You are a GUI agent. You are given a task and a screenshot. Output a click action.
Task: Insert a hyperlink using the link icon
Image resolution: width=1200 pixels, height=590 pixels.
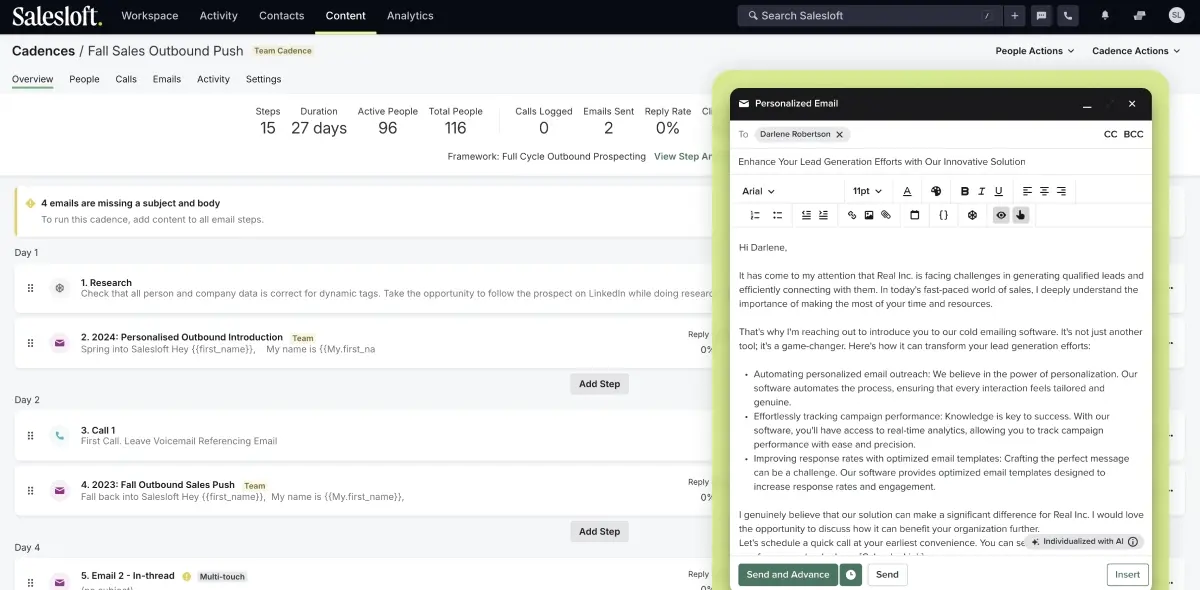(x=852, y=215)
